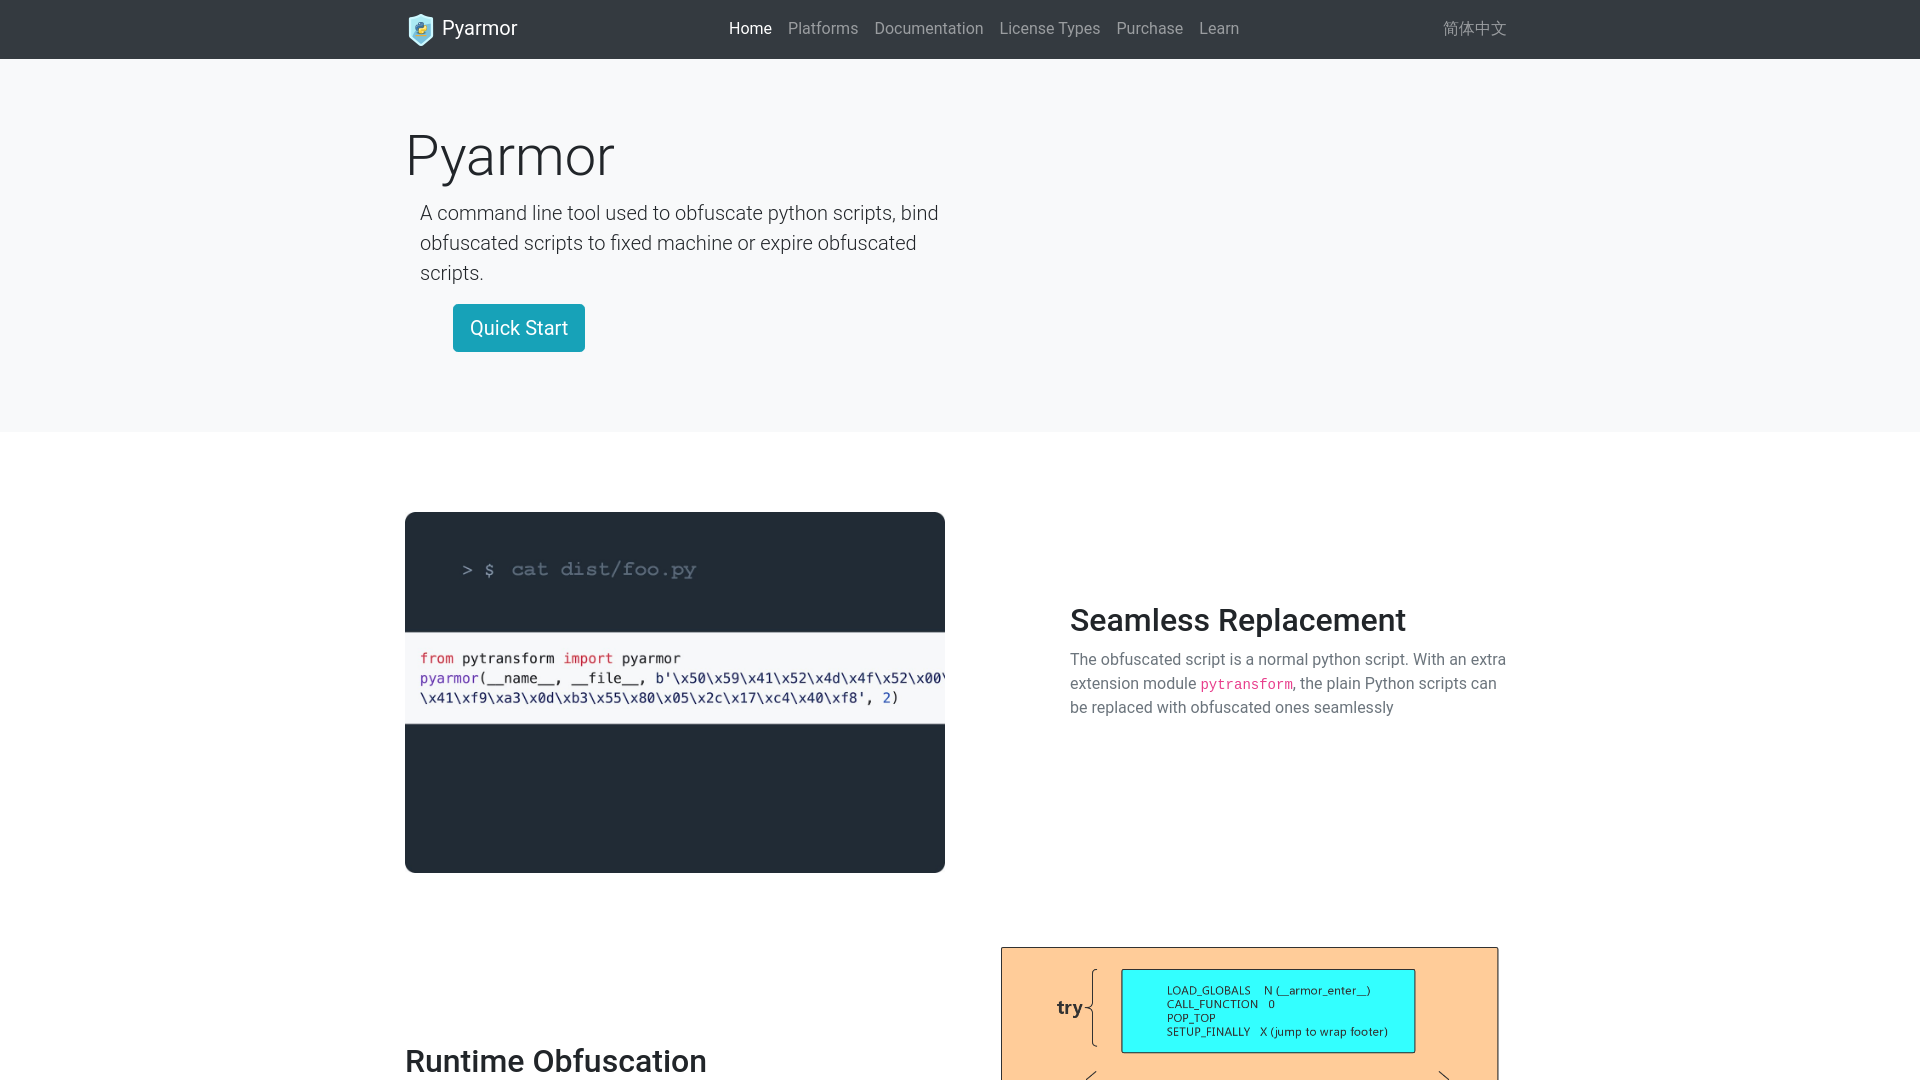This screenshot has height=1080, width=1920.
Task: Click the command line tool description paragraph
Action: coord(680,243)
